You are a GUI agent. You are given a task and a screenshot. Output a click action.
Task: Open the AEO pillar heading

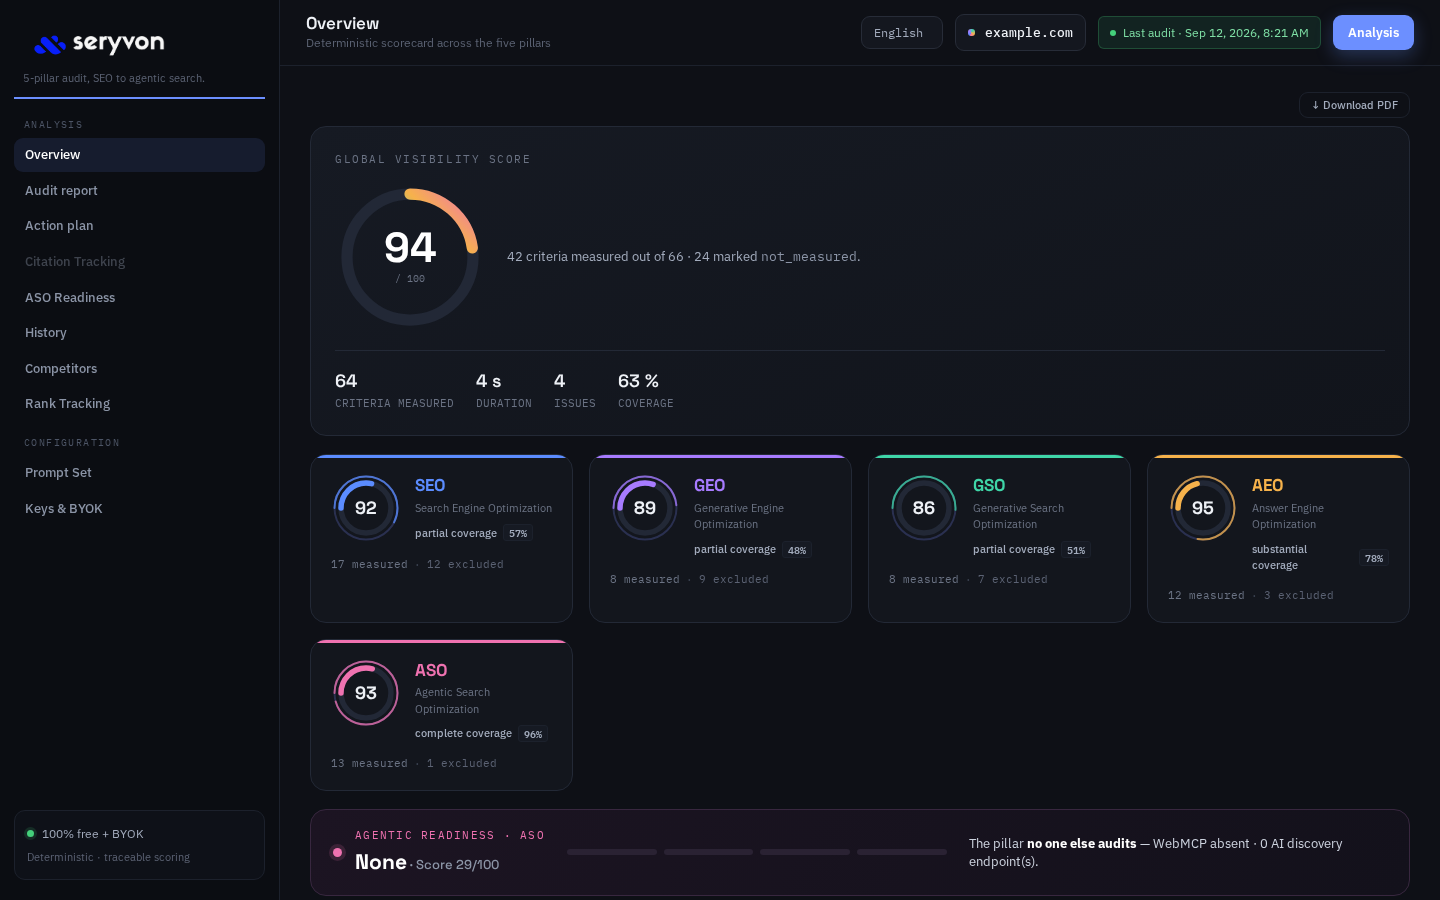[1267, 485]
